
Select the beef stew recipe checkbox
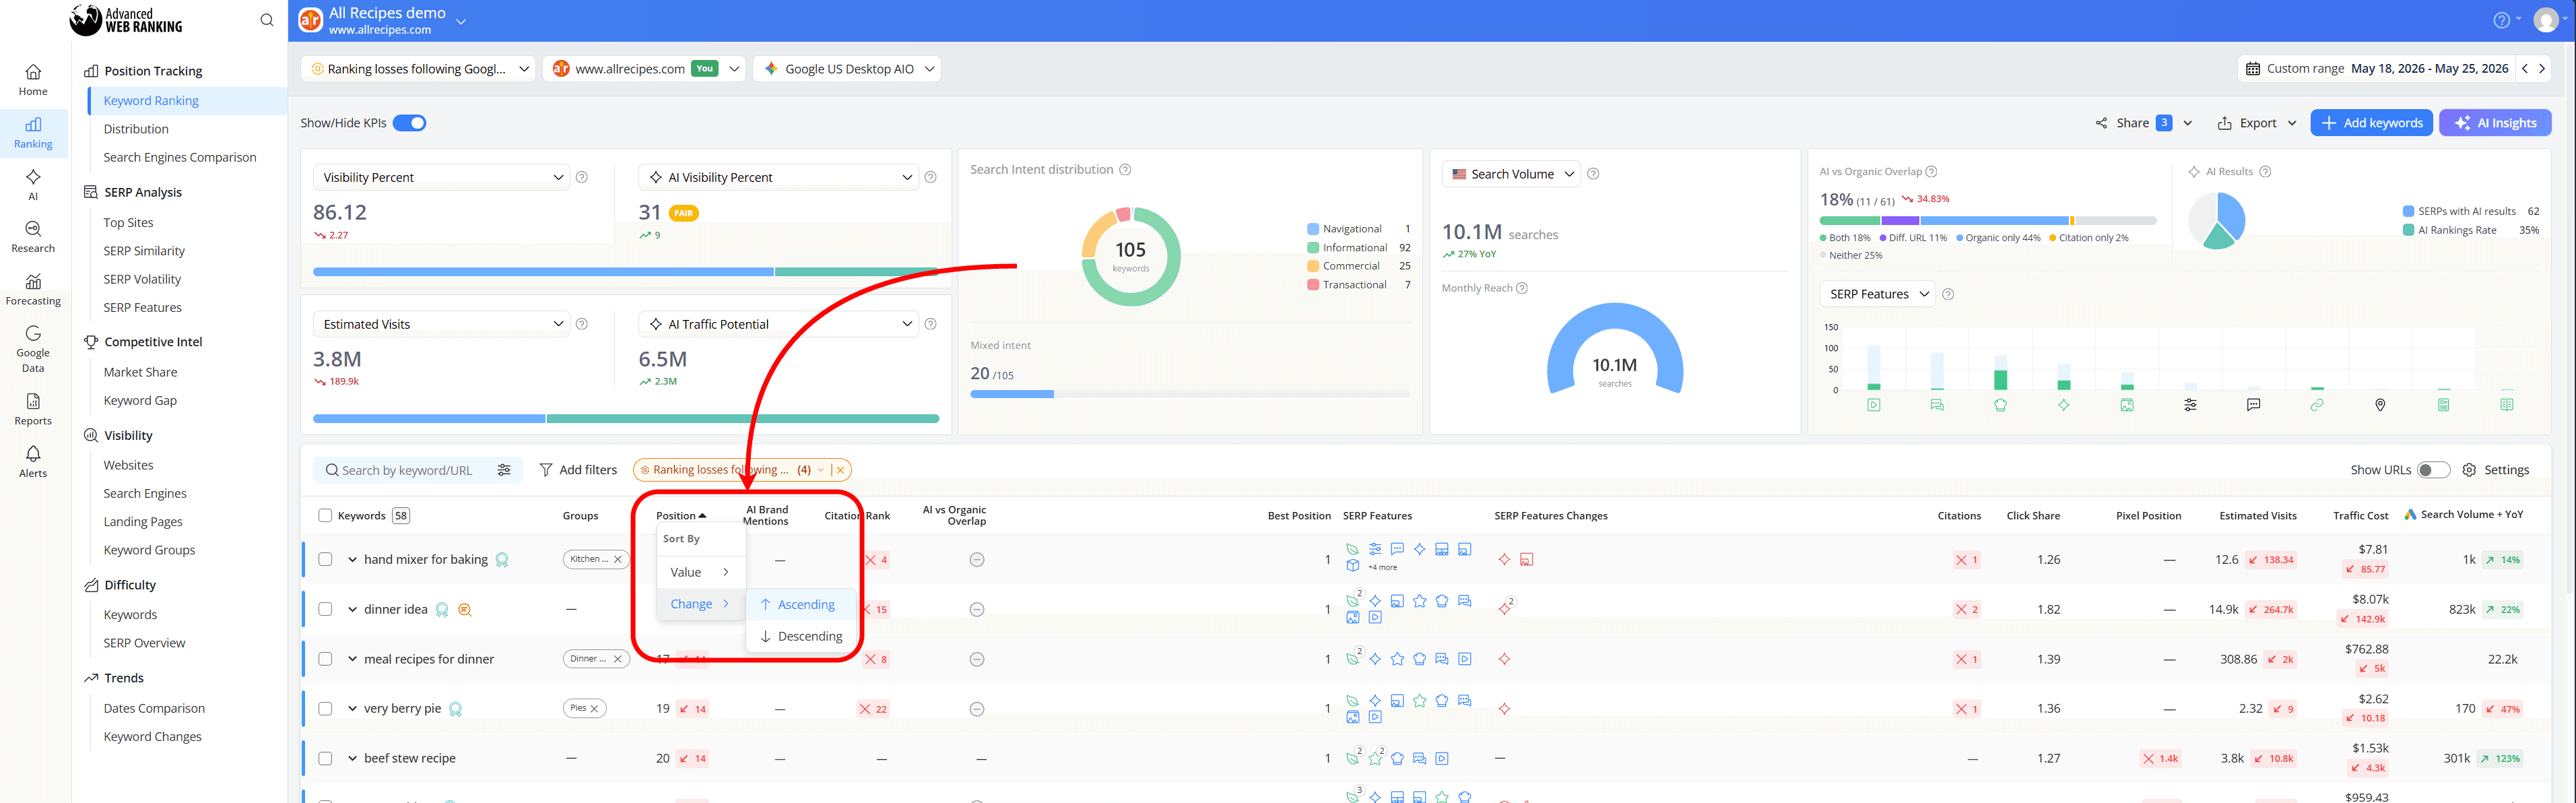[325, 759]
